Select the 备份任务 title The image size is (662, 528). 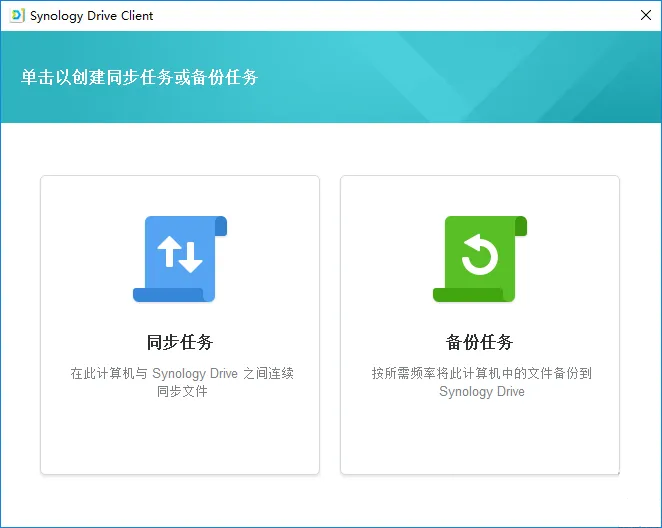tap(480, 342)
